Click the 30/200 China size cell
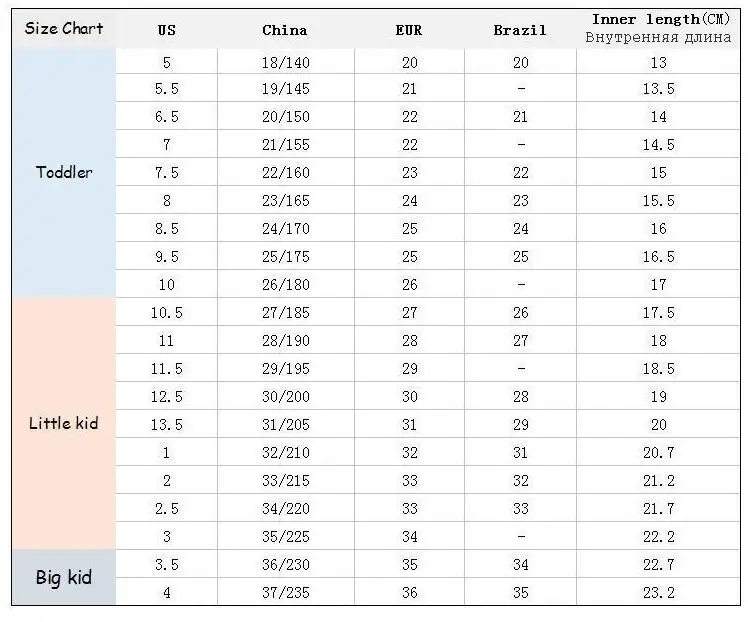Image resolution: width=748 pixels, height=622 pixels. 285,396
